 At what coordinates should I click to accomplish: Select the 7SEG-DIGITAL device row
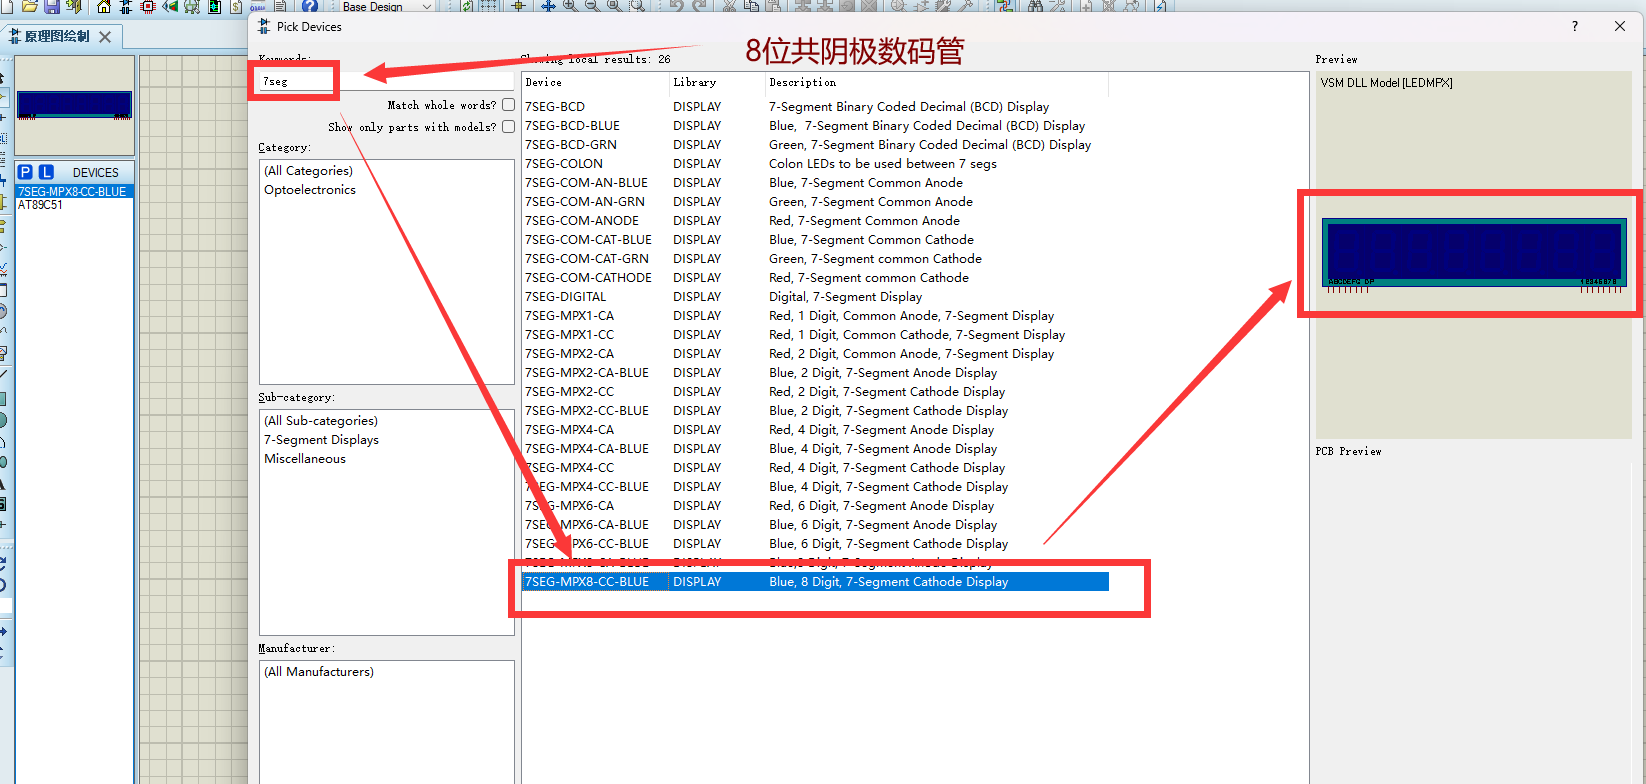(x=815, y=297)
